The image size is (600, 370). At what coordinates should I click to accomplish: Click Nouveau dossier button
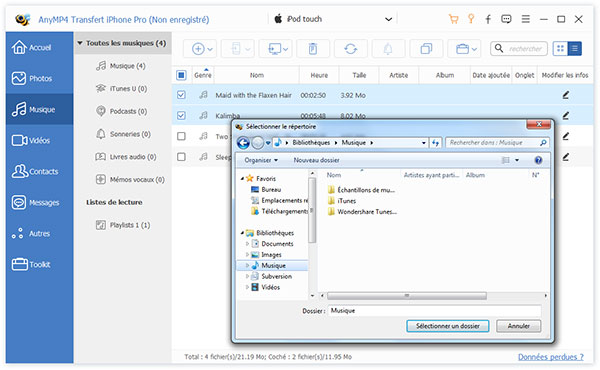coord(316,160)
